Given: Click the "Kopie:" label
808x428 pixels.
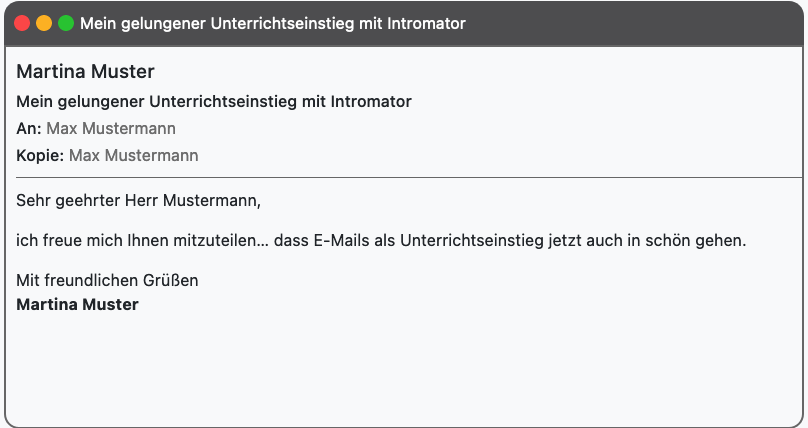Looking at the screenshot, I should (40, 155).
